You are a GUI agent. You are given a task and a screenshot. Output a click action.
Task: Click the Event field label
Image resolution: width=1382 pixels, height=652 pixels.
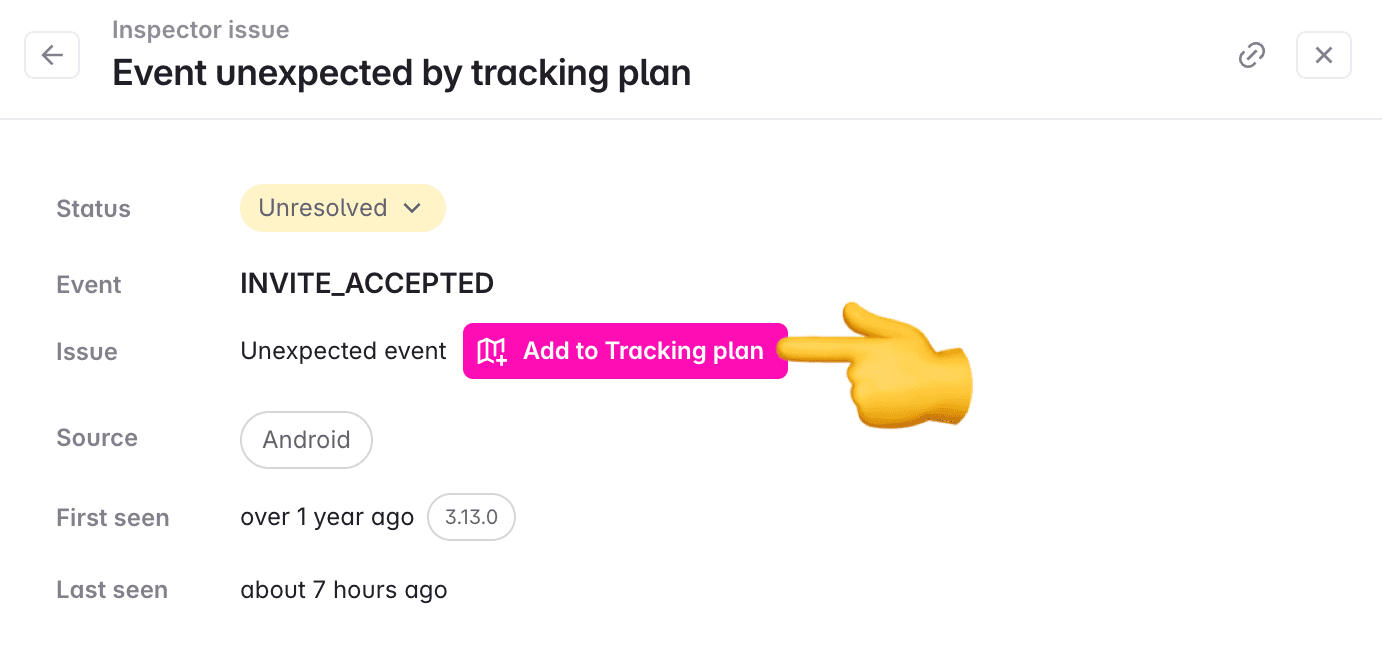88,284
